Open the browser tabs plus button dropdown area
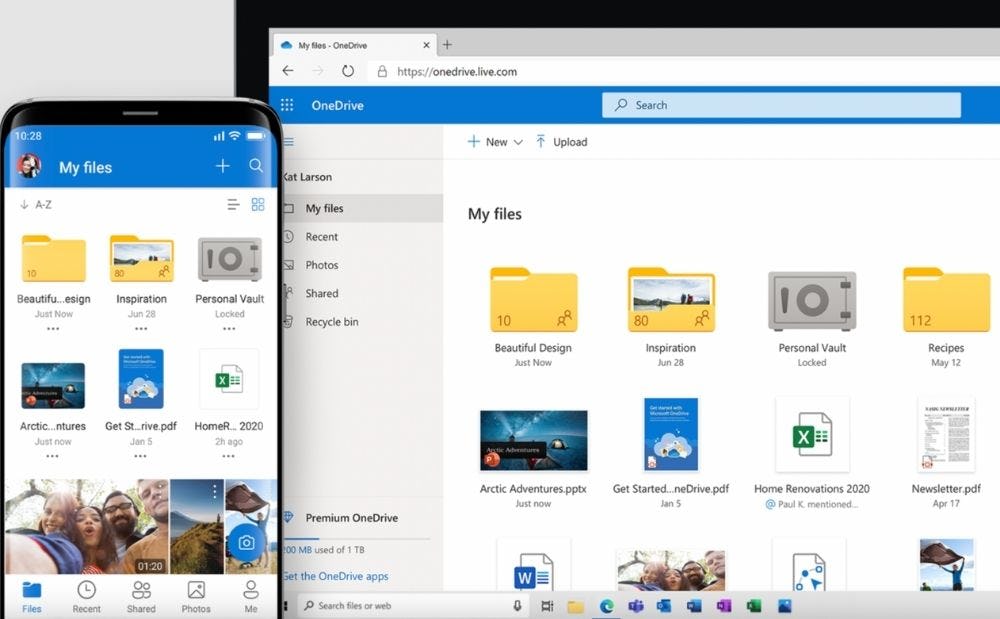 click(x=446, y=44)
